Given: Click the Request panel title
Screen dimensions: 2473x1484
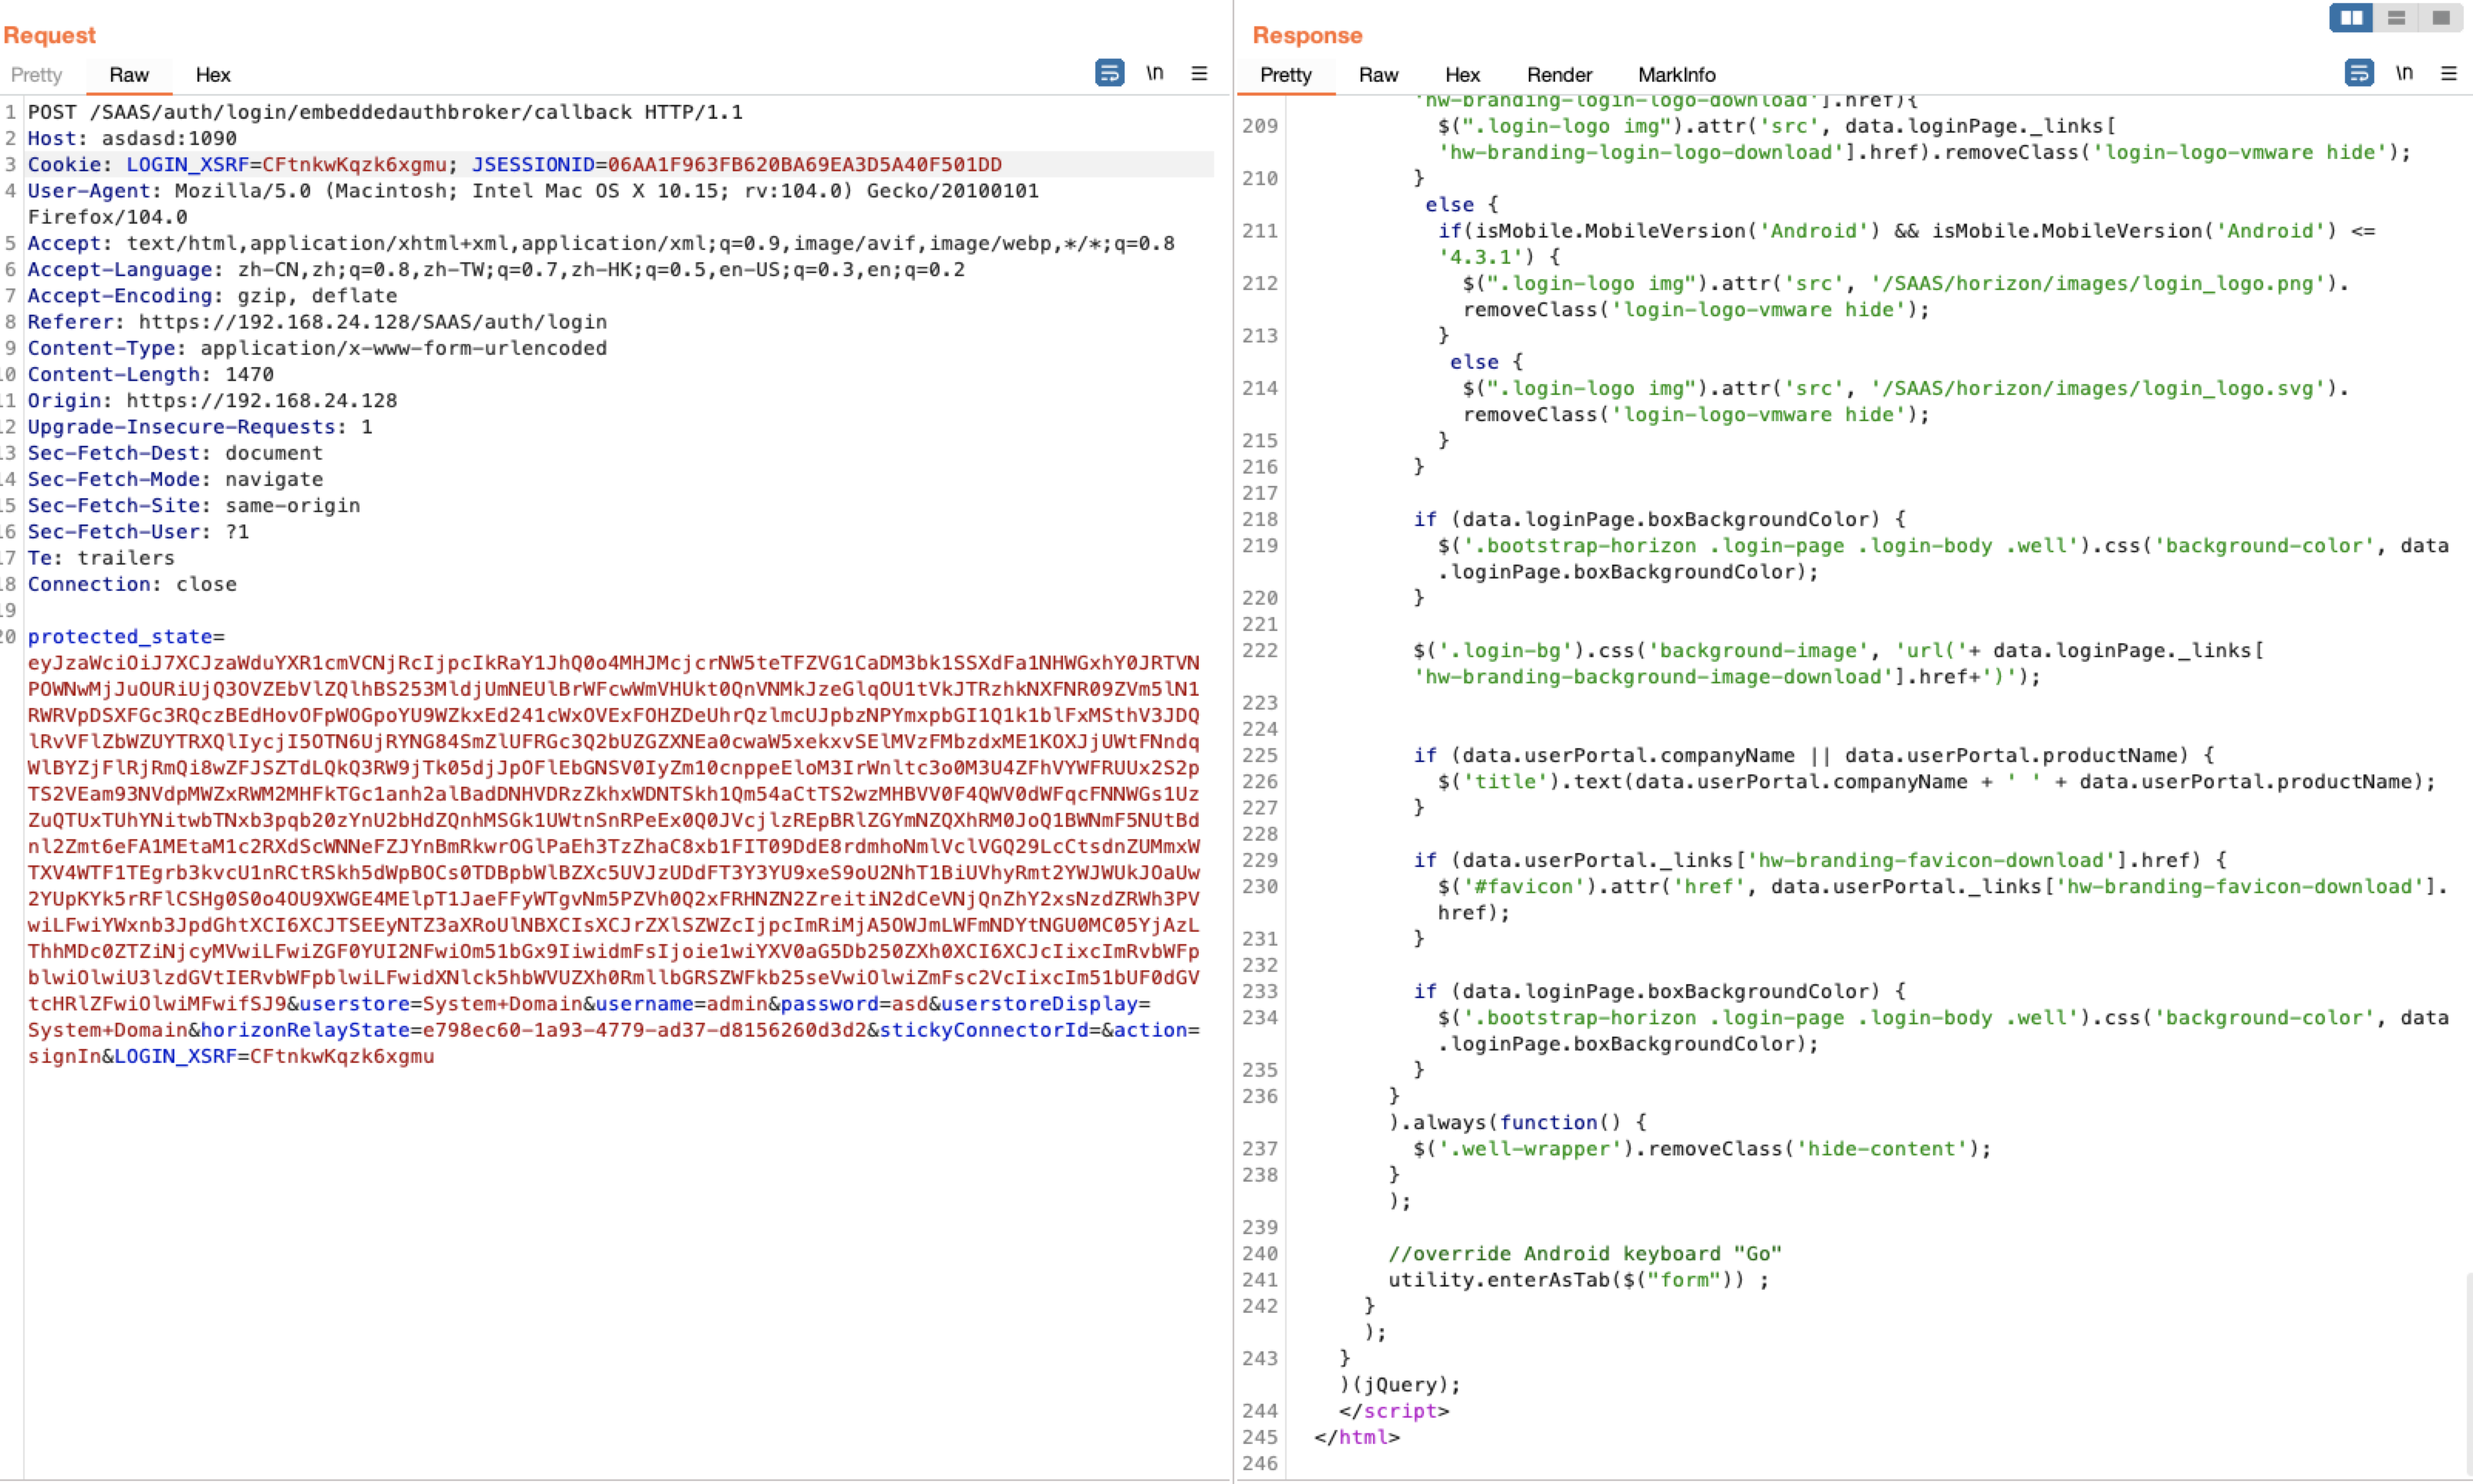Looking at the screenshot, I should coord(49,35).
